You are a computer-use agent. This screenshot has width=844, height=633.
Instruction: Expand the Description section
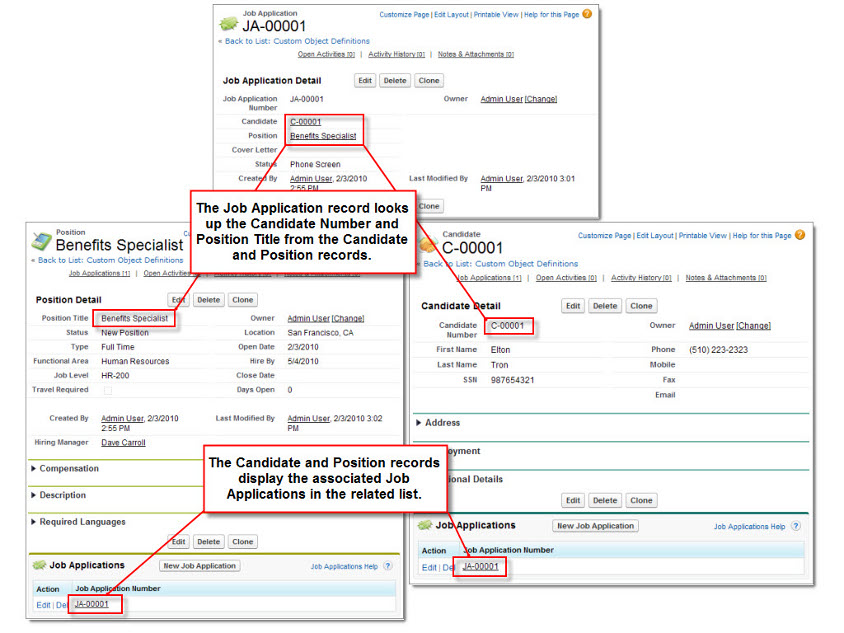[x=34, y=495]
